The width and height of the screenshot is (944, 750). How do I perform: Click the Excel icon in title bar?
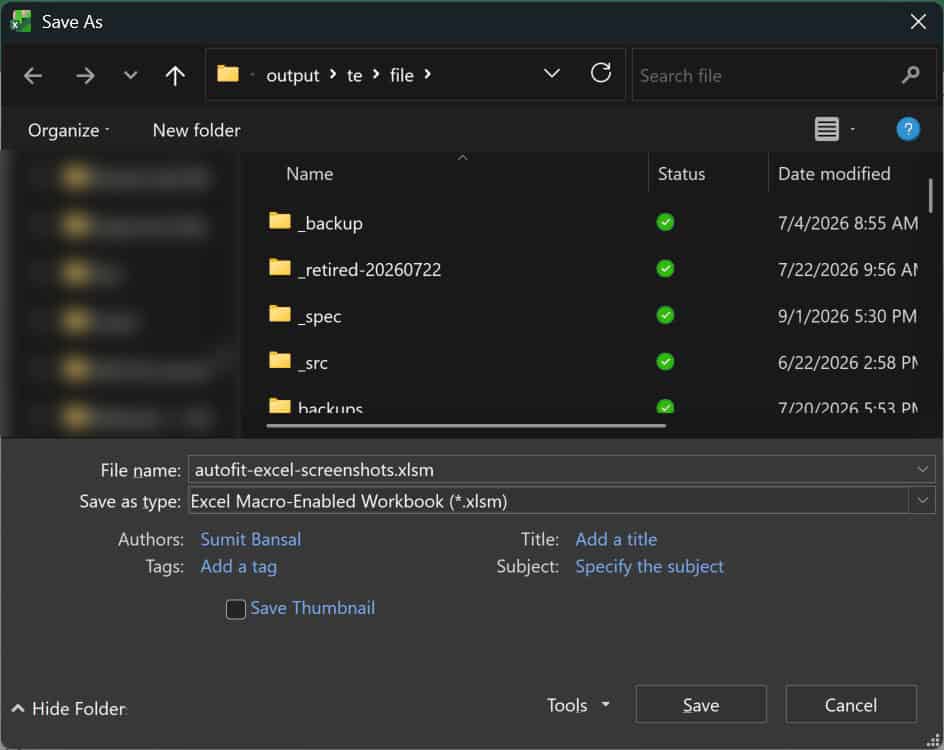pyautogui.click(x=20, y=22)
